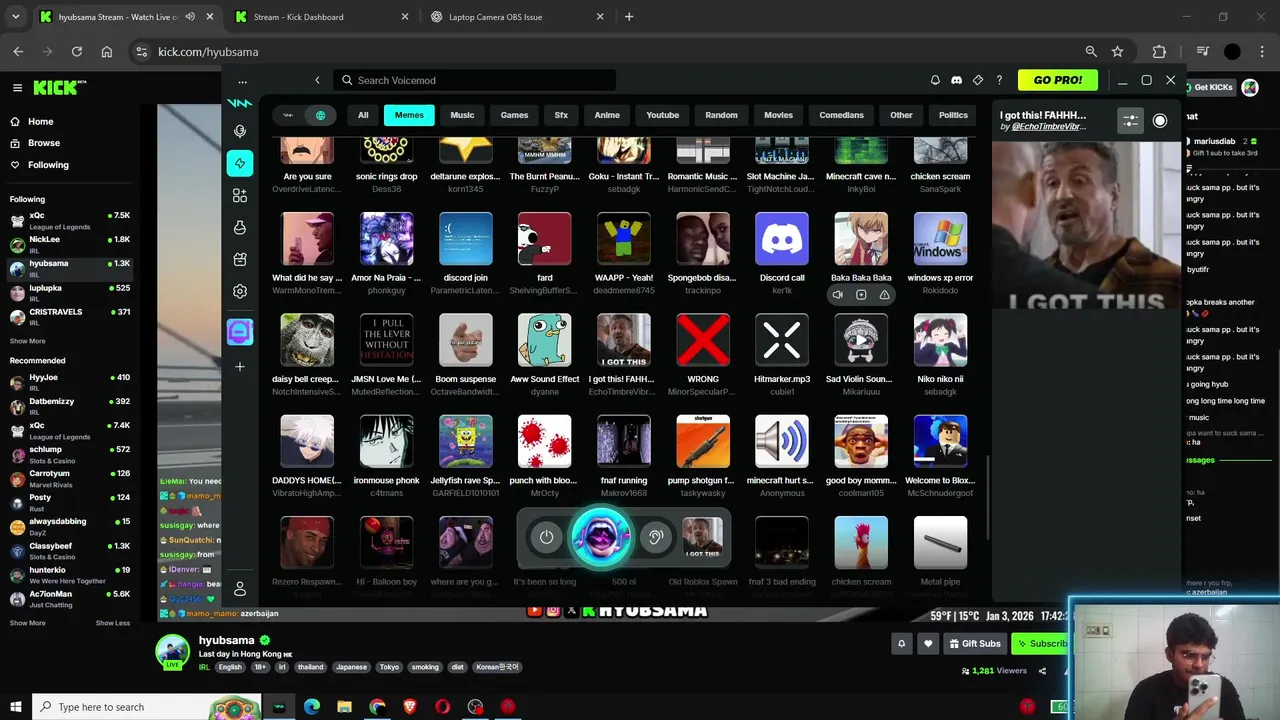Open Voicemod notifications bell

pos(935,80)
